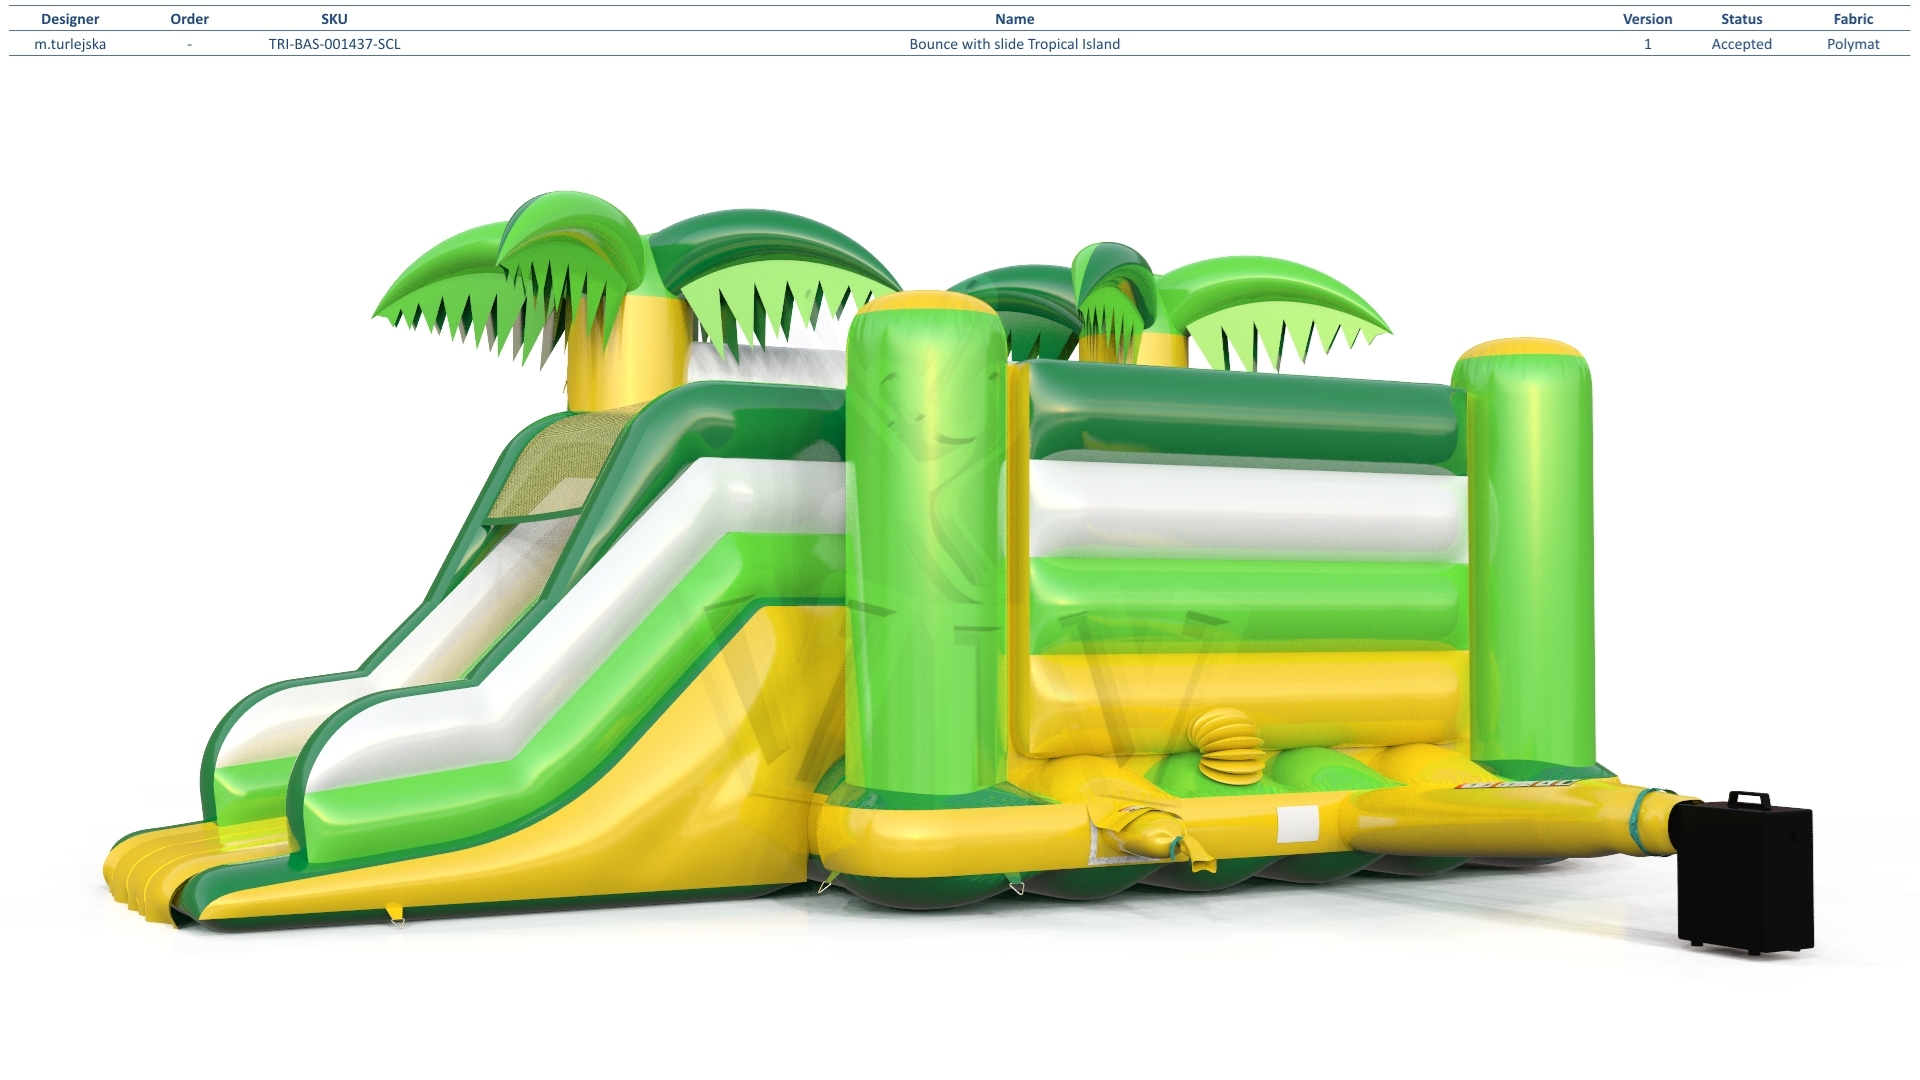The height and width of the screenshot is (1080, 1920).
Task: Select the name Bounce with slide Tropical Island
Action: [1014, 44]
